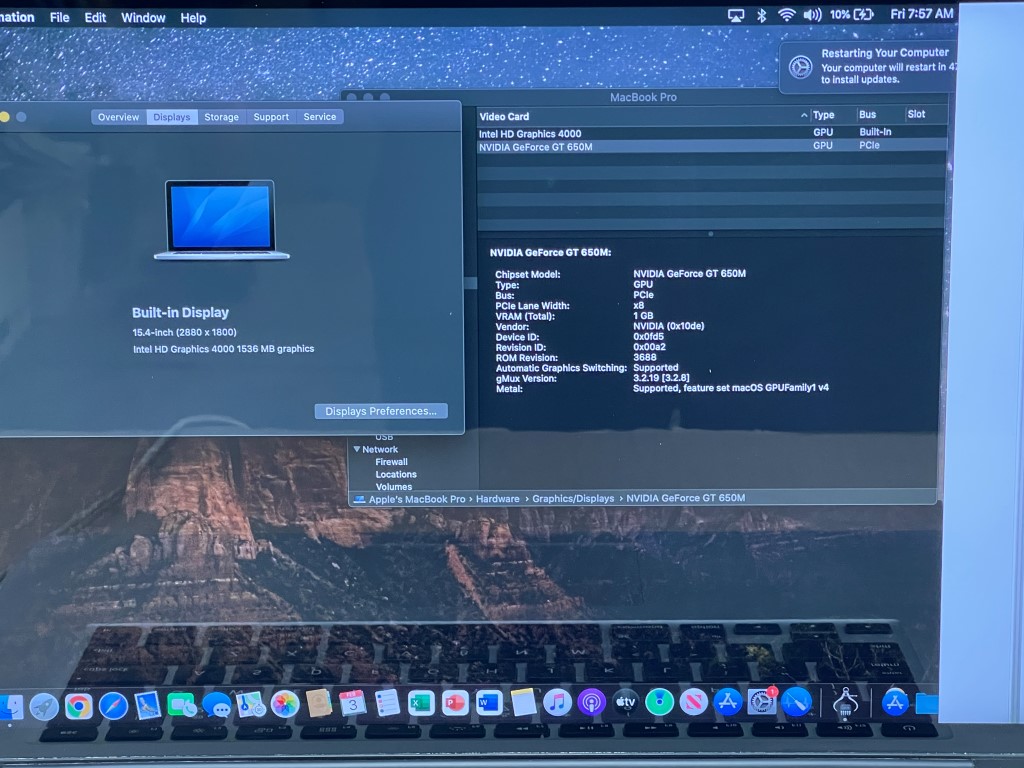Click the Type column header
The height and width of the screenshot is (768, 1024).
click(824, 115)
